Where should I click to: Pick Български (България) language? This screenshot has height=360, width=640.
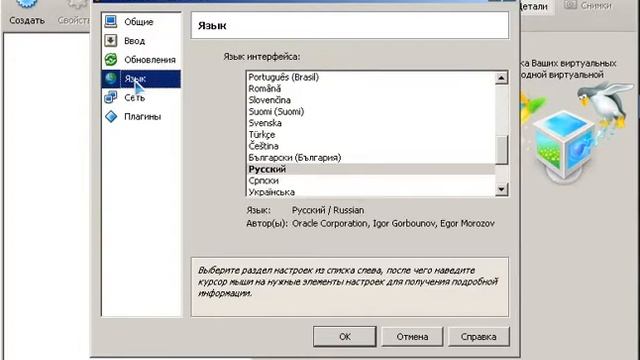371,158
